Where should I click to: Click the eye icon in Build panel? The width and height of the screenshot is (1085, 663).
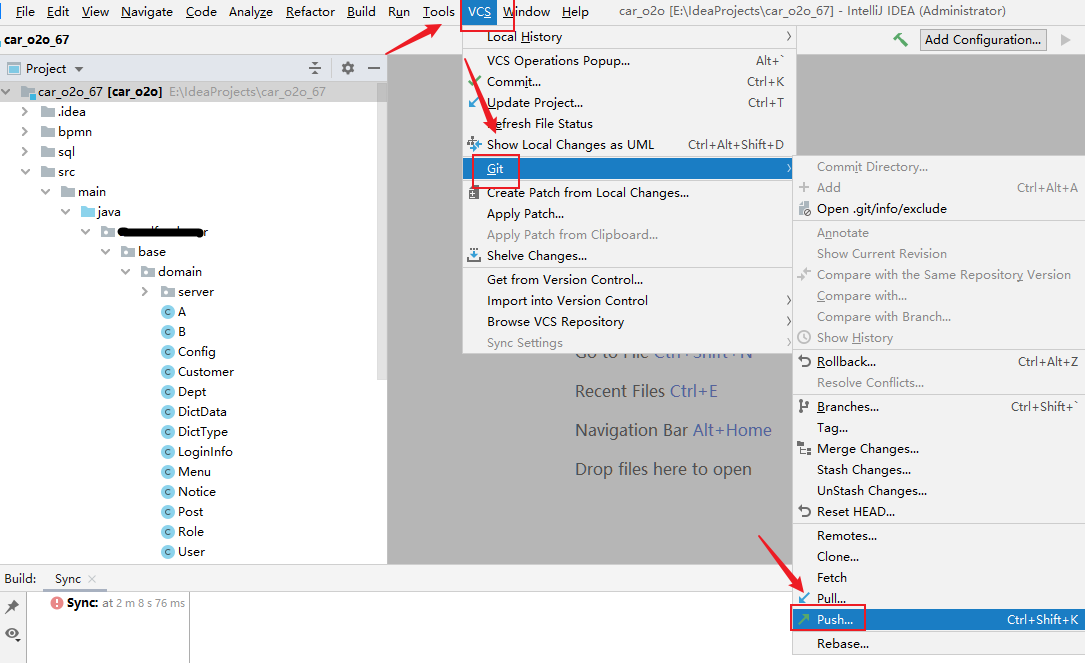click(x=12, y=634)
